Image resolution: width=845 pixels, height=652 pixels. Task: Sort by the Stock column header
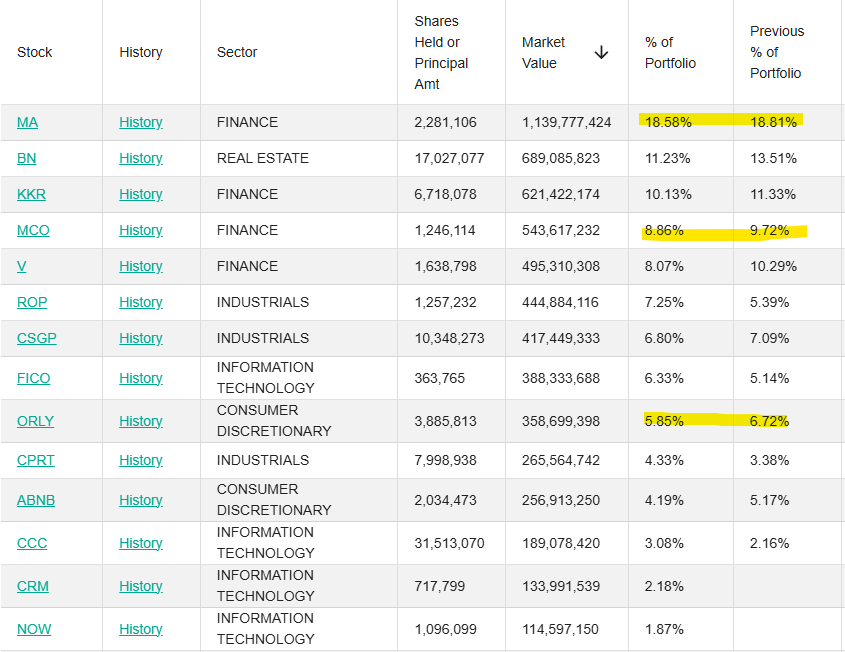coord(34,52)
